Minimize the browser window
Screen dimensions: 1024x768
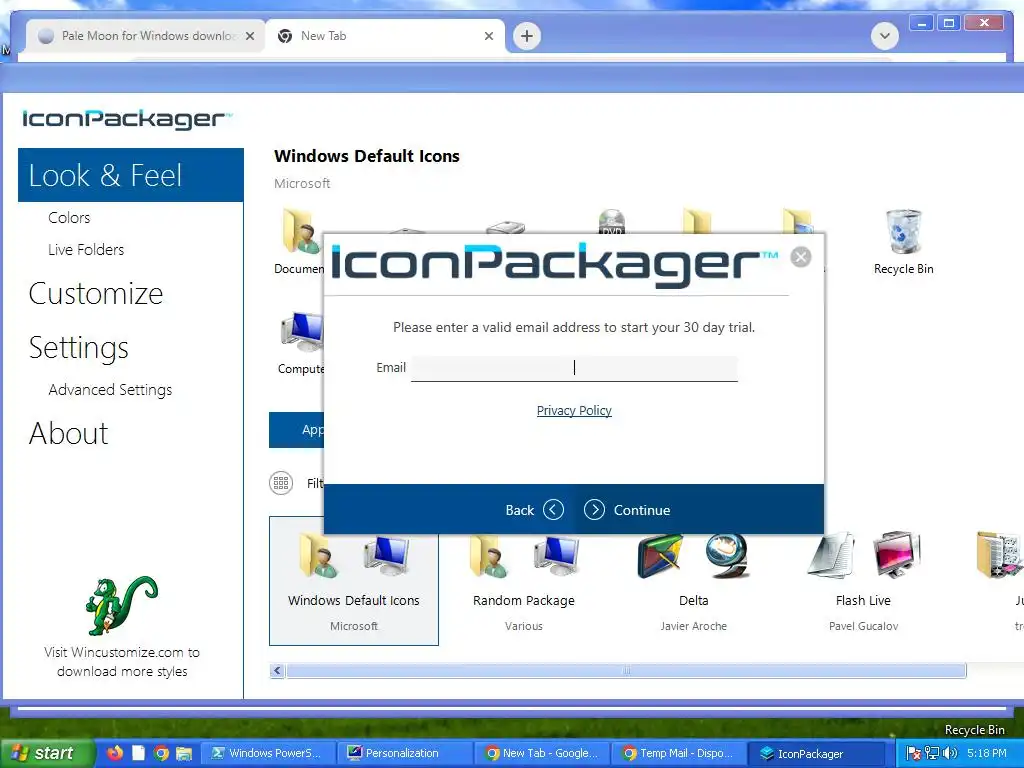pyautogui.click(x=921, y=24)
